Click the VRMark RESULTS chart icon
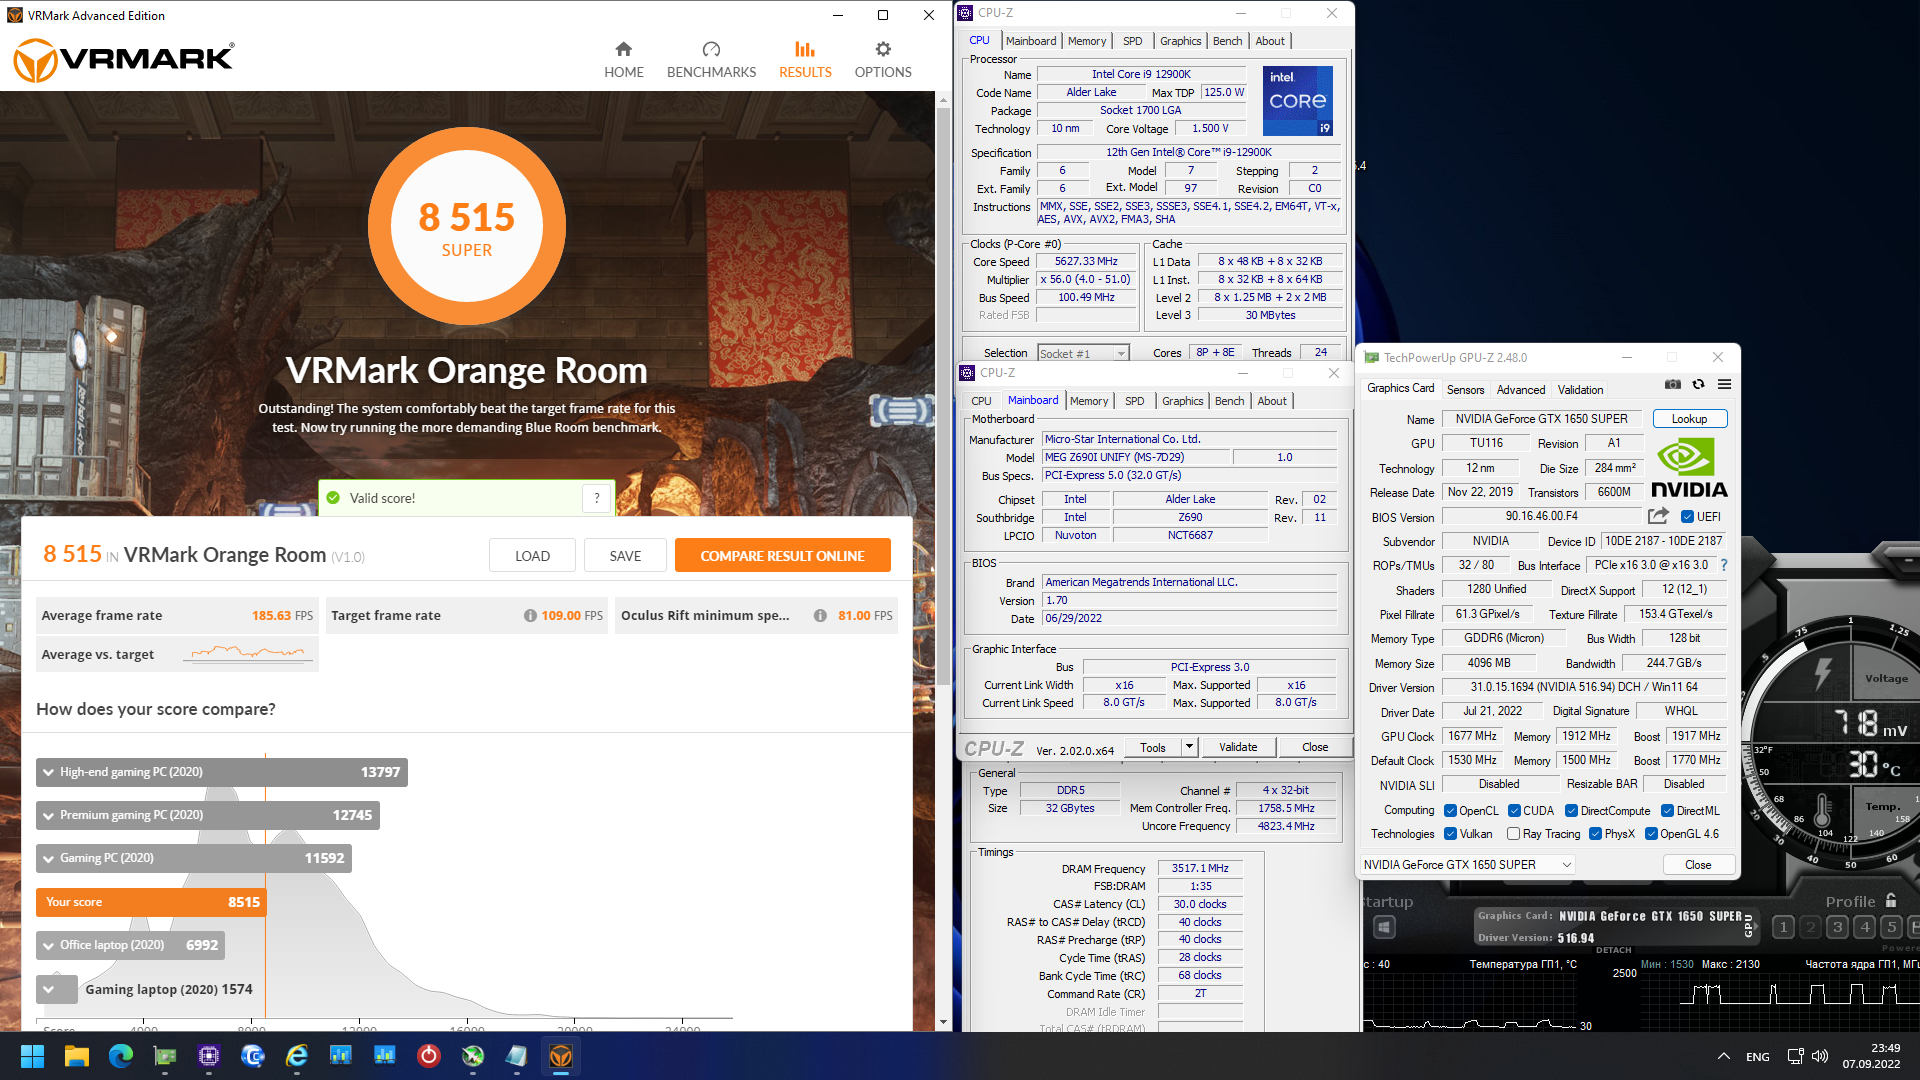Screen dimensions: 1920x1080 pyautogui.click(x=805, y=49)
